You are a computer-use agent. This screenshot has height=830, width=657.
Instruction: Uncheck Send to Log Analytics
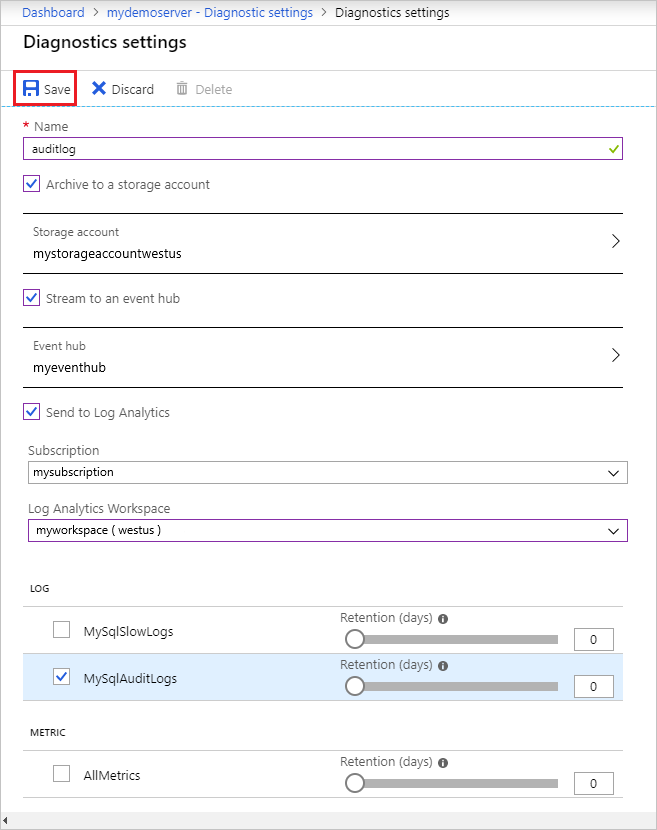(x=32, y=411)
